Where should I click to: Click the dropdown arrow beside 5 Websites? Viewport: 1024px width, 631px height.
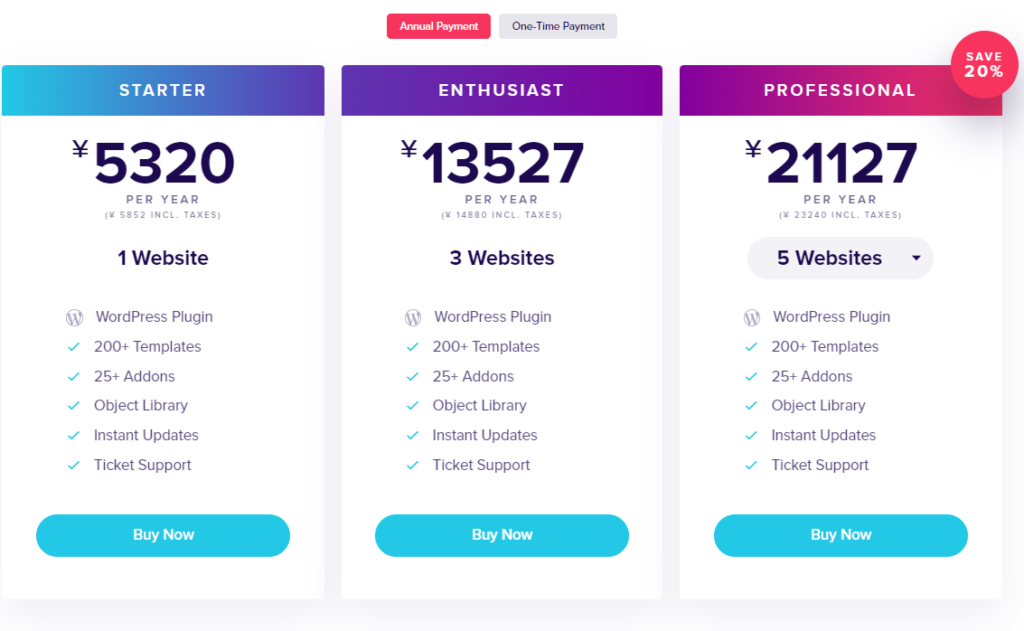[x=916, y=258]
